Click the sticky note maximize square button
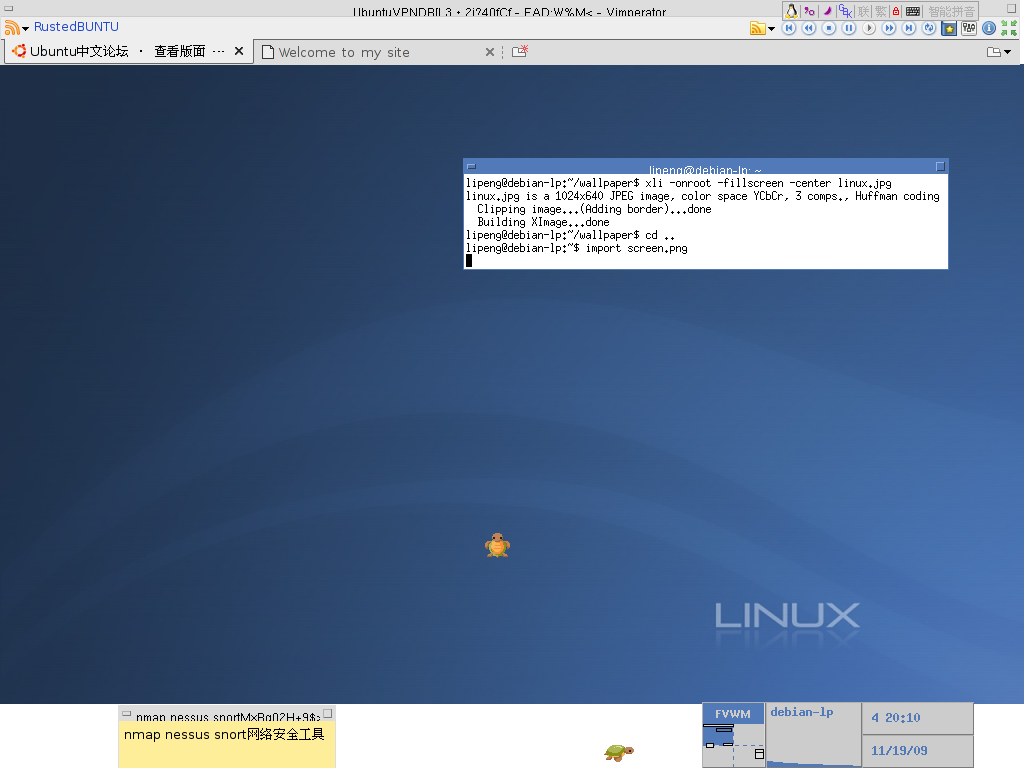 pyautogui.click(x=328, y=714)
